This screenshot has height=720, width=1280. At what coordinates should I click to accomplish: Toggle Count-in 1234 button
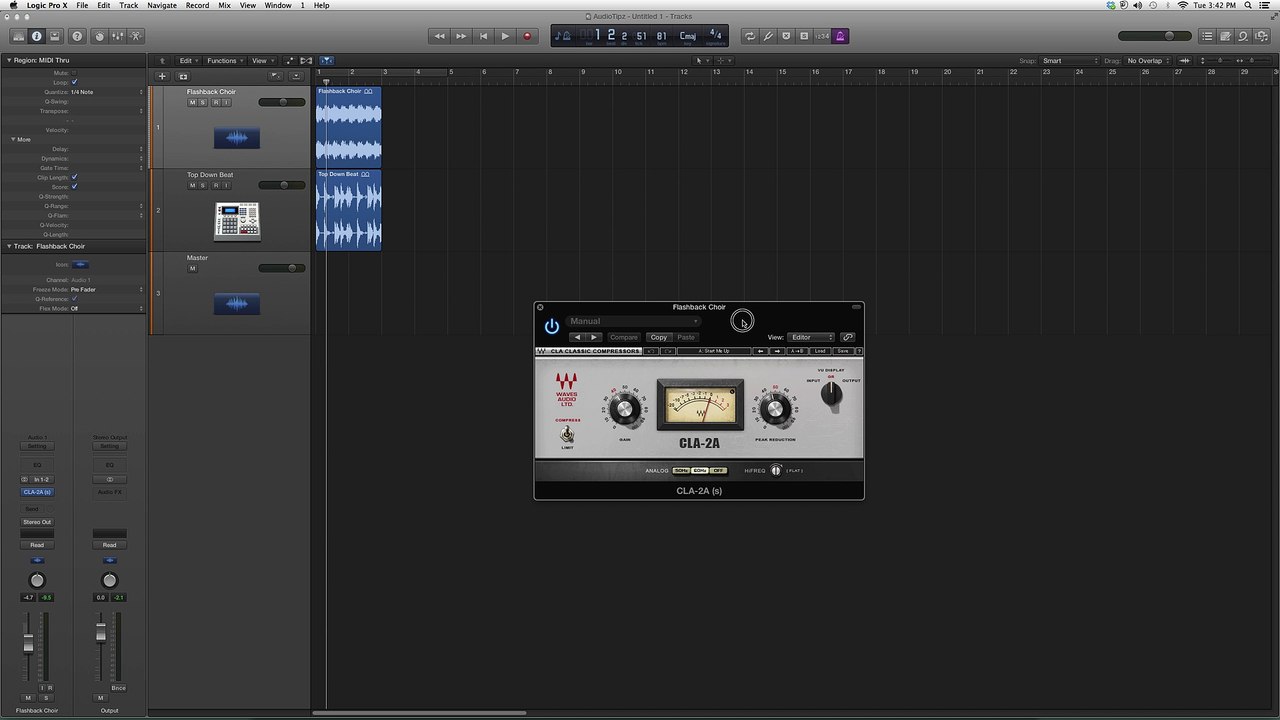tap(822, 36)
